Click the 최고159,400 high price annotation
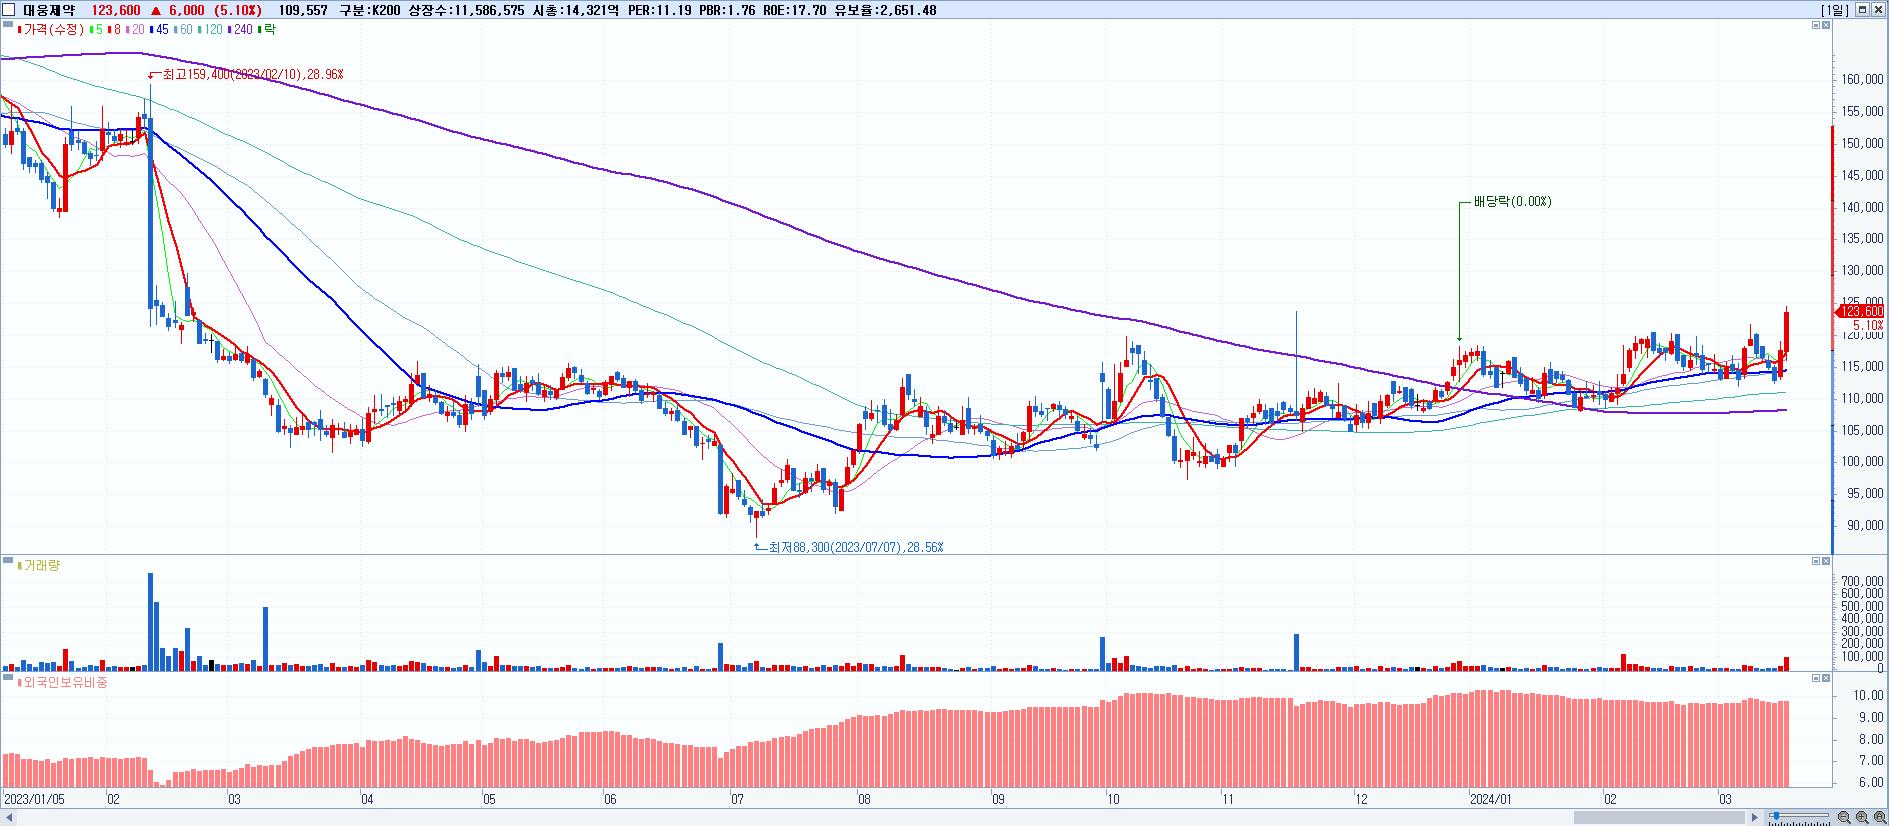 pos(251,75)
